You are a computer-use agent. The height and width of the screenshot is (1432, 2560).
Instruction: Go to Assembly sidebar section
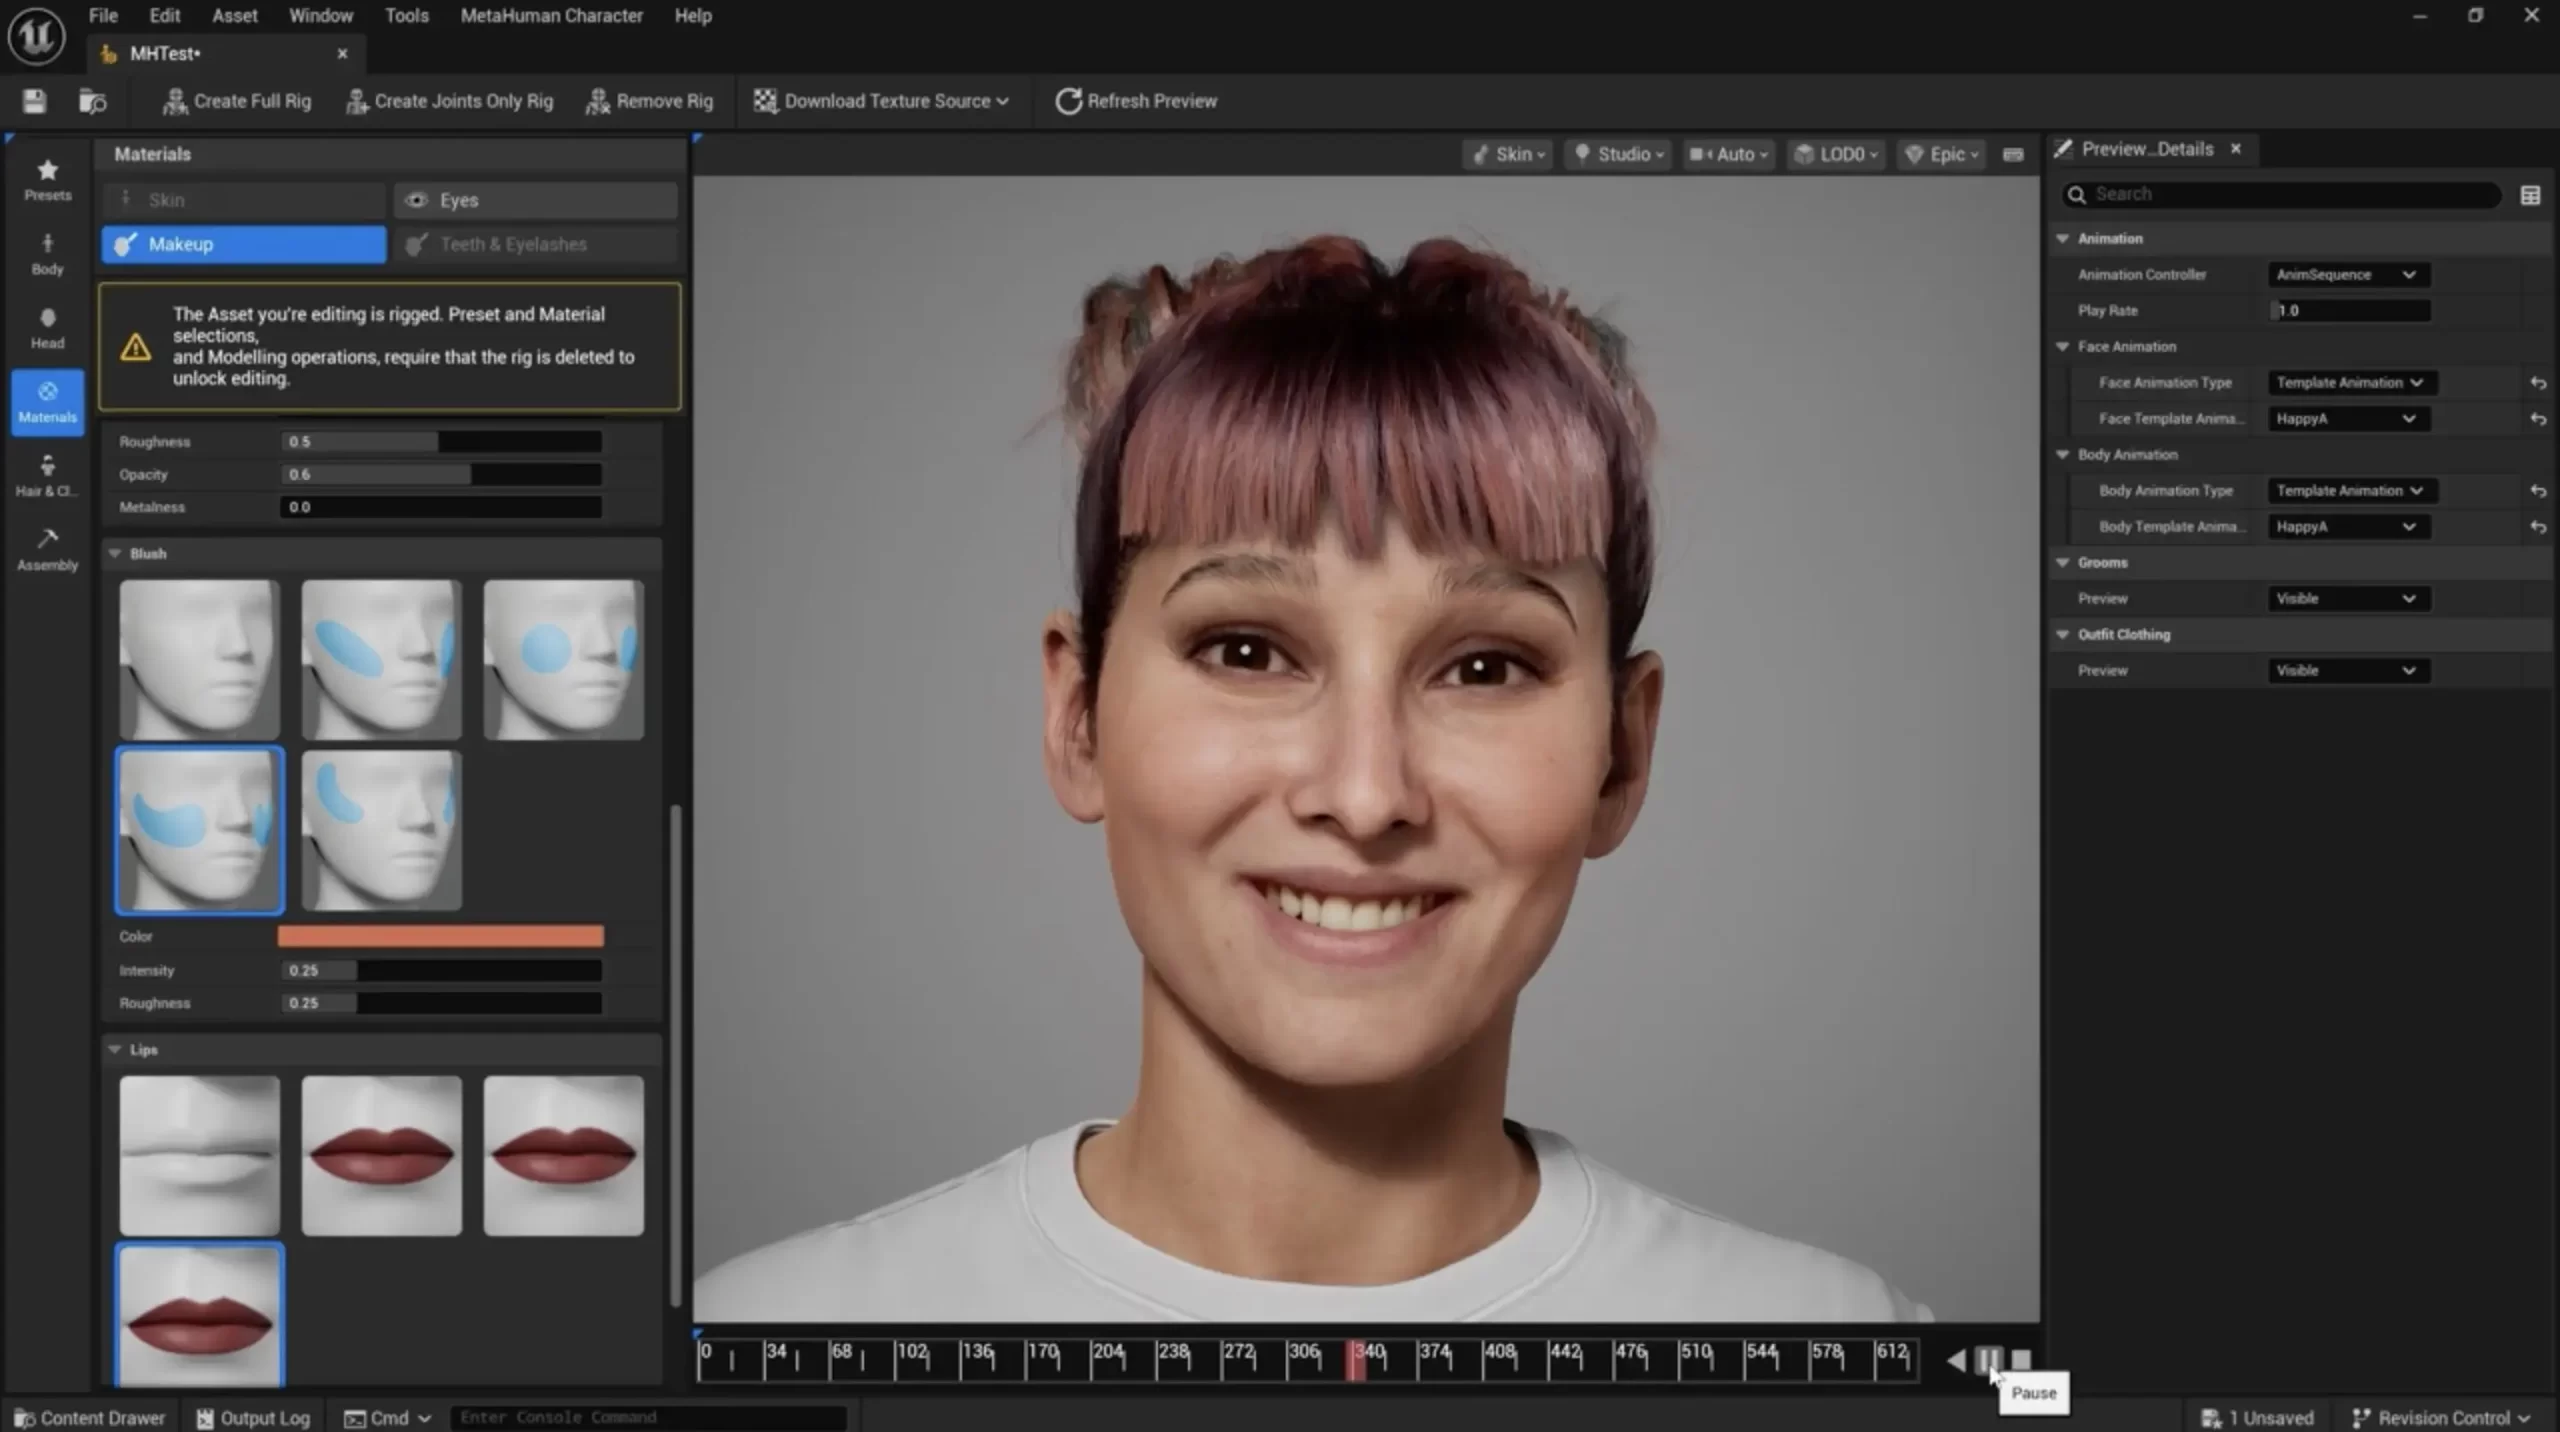click(47, 549)
